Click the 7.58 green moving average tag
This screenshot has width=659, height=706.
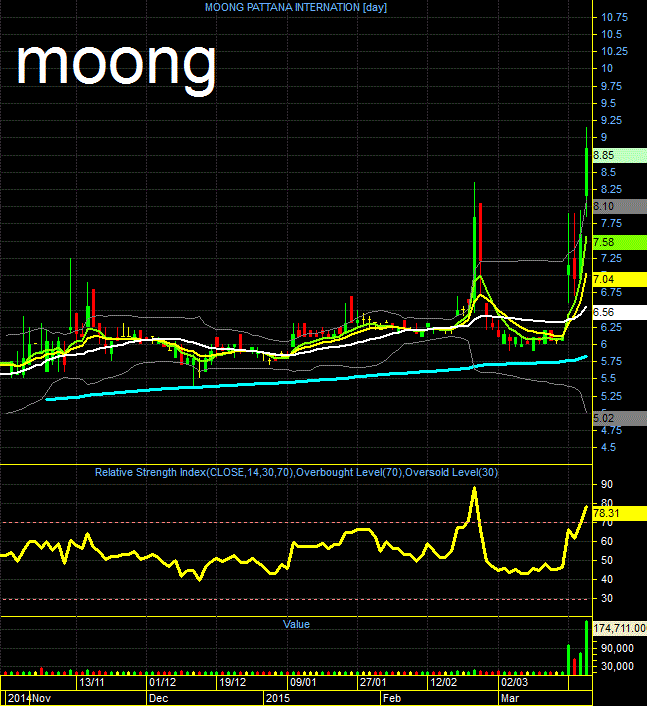(x=620, y=242)
